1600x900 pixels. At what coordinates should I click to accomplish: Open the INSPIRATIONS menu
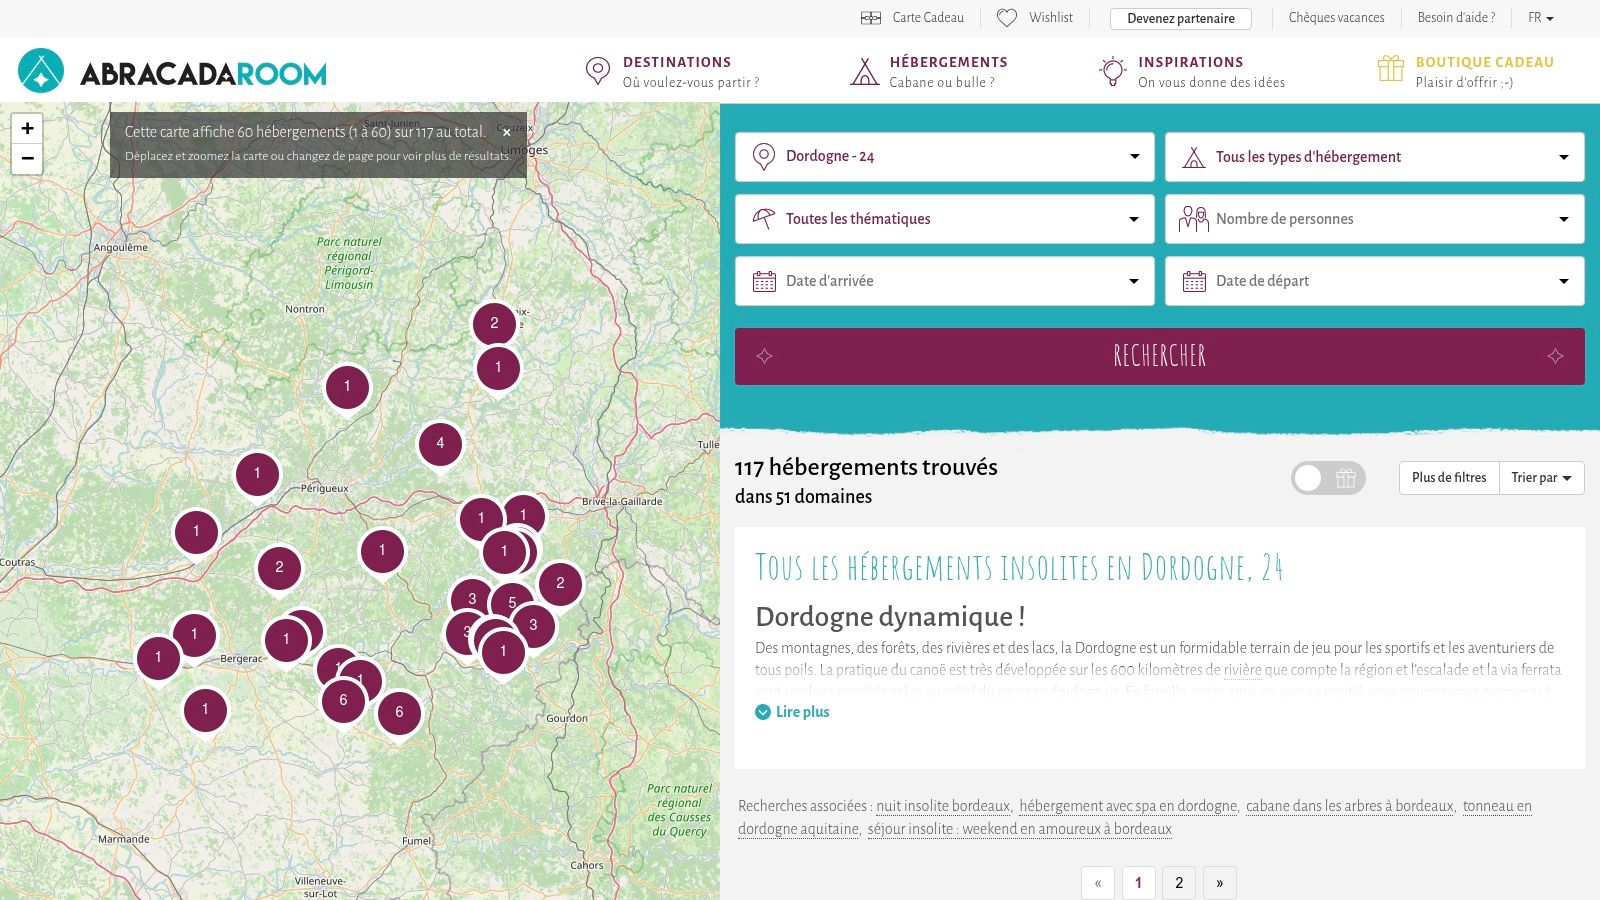(x=1211, y=71)
